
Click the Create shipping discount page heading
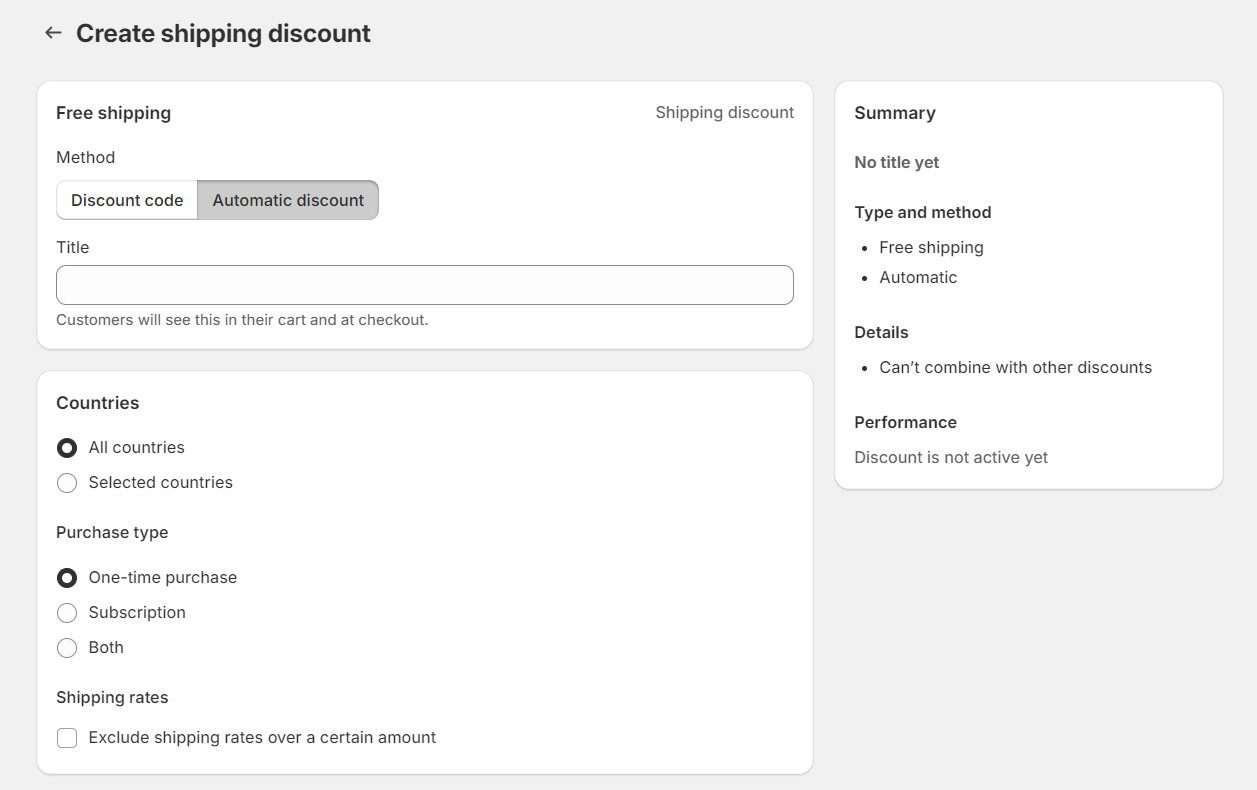coord(223,33)
